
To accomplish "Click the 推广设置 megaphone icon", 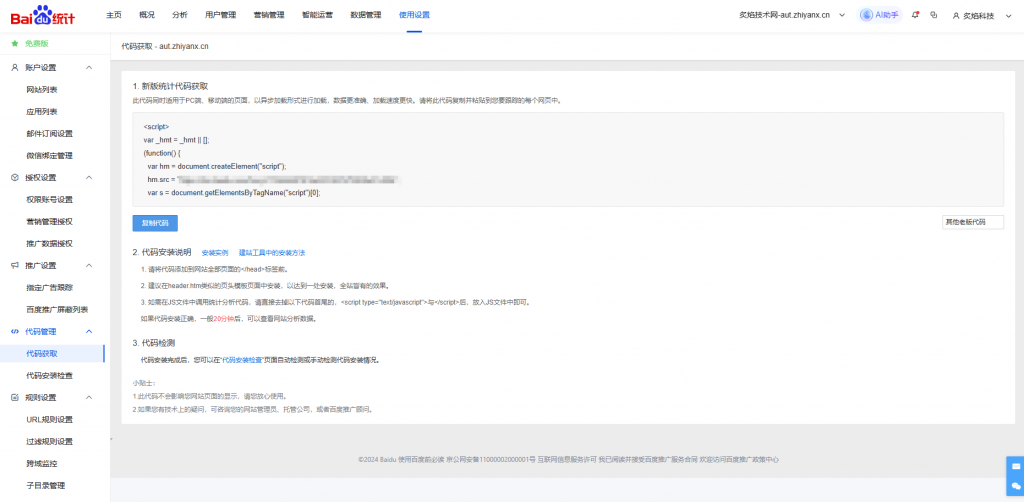I will [x=14, y=266].
